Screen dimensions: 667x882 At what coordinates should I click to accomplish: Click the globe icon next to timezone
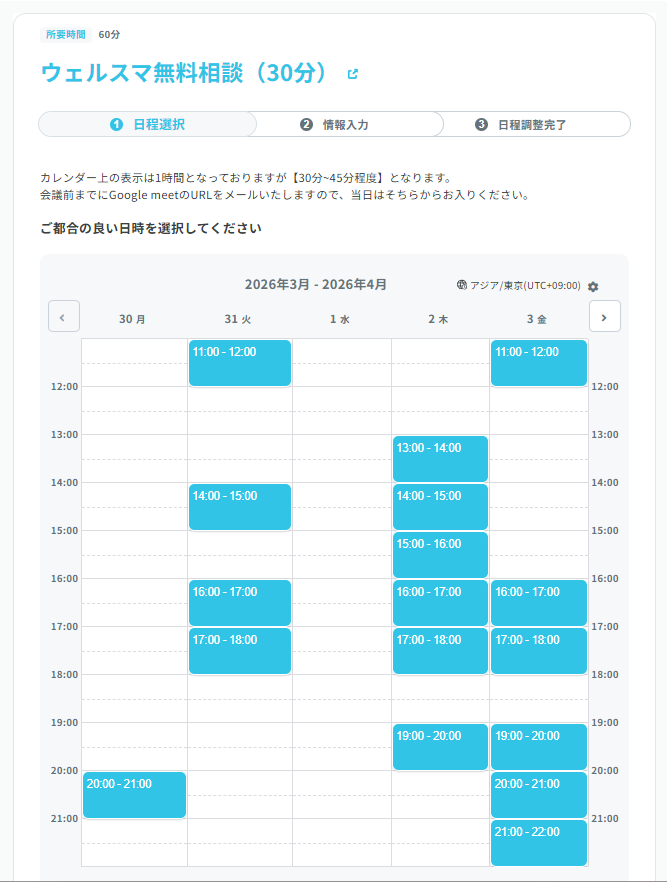[461, 285]
